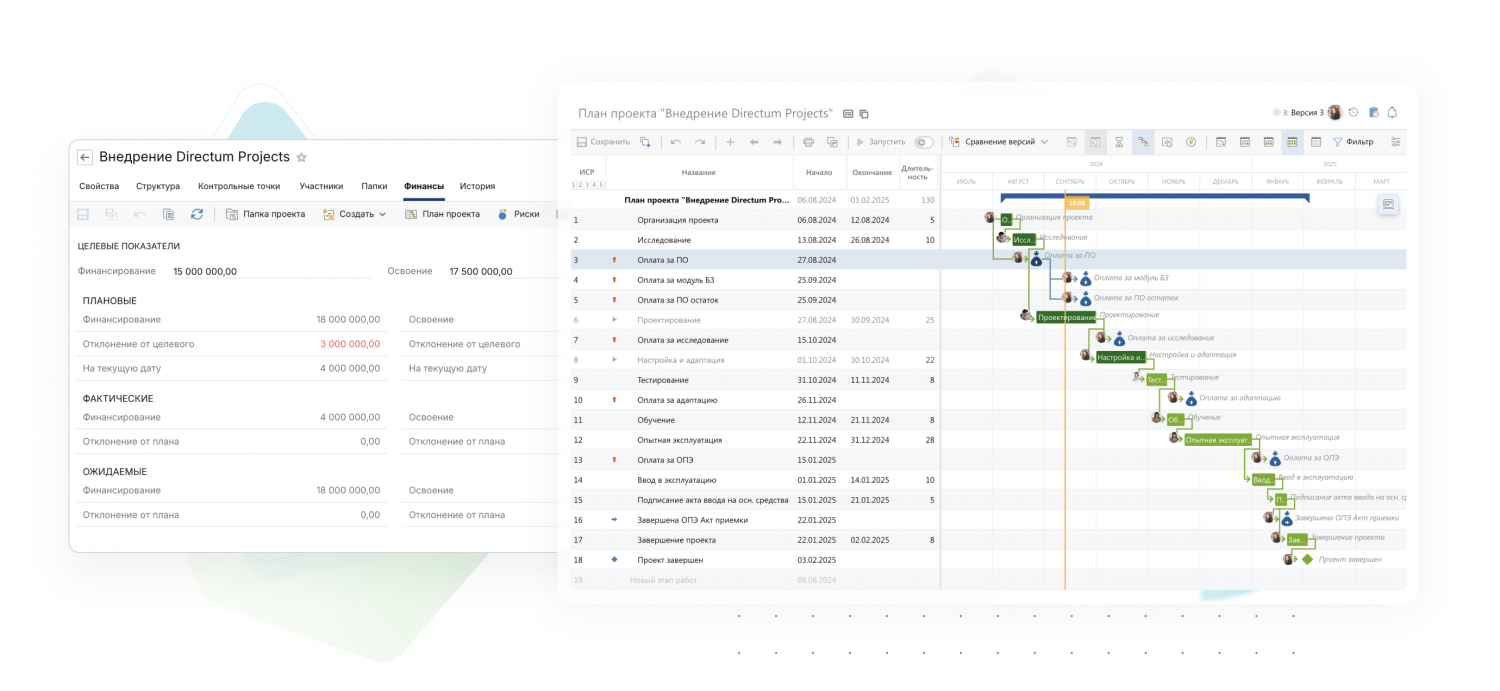Mark project as favorite with star icon

pyautogui.click(x=302, y=158)
